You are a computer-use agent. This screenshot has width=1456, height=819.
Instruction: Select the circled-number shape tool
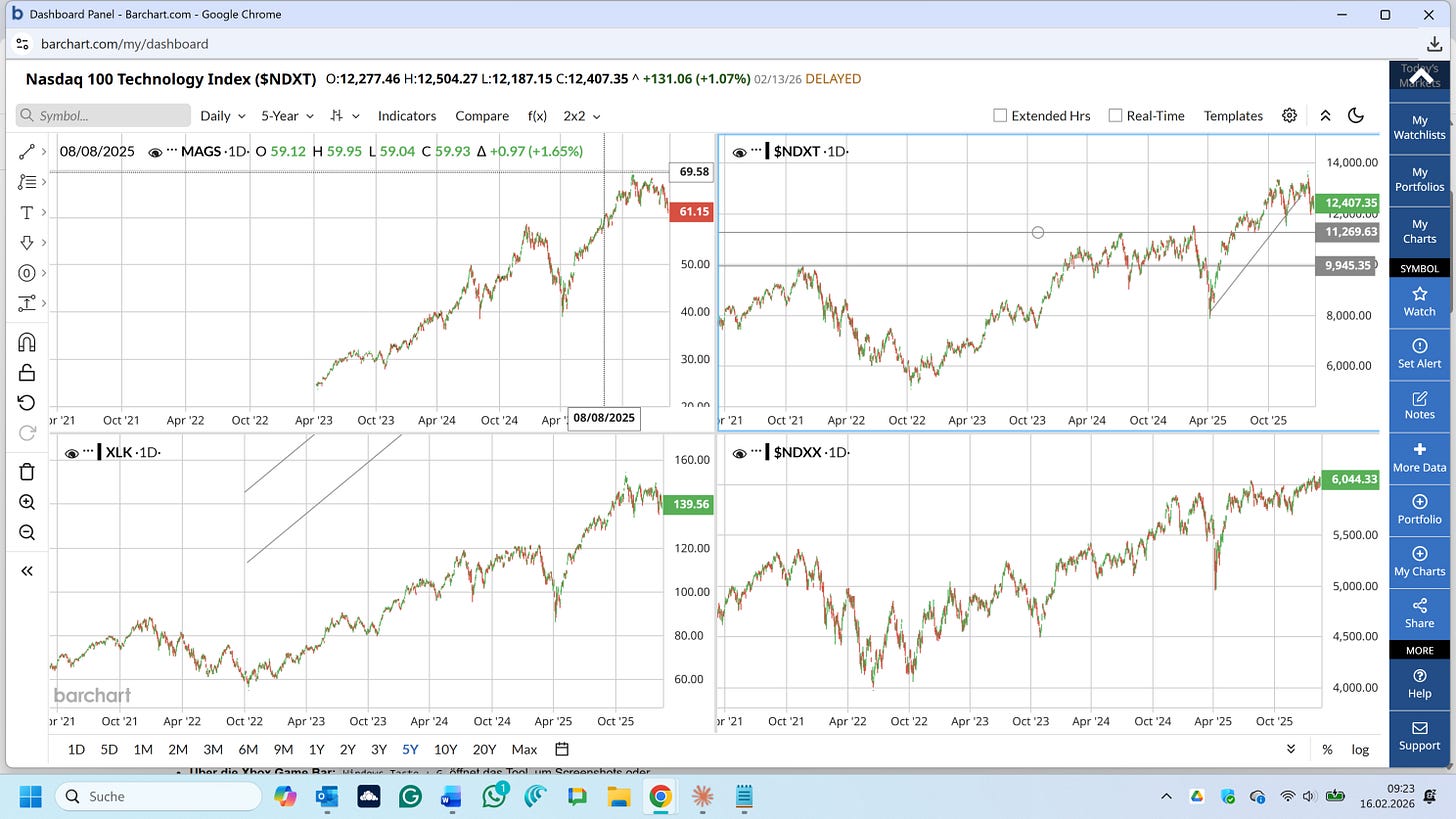coord(27,273)
